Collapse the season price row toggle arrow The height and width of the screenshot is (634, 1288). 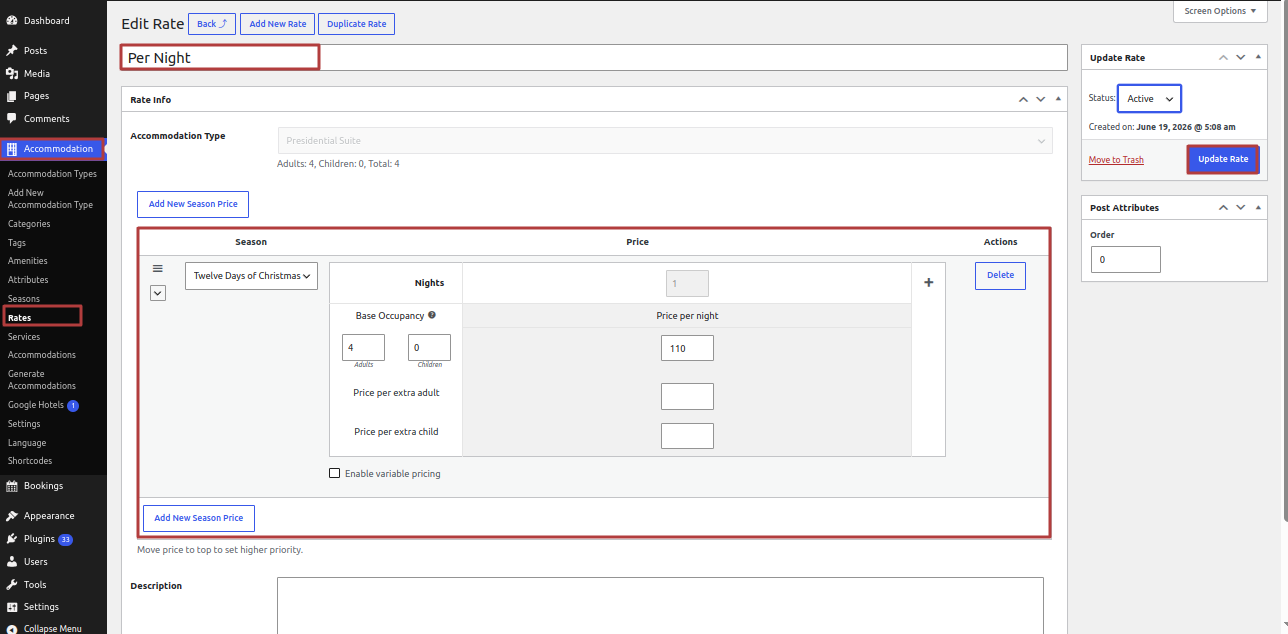coord(158,293)
